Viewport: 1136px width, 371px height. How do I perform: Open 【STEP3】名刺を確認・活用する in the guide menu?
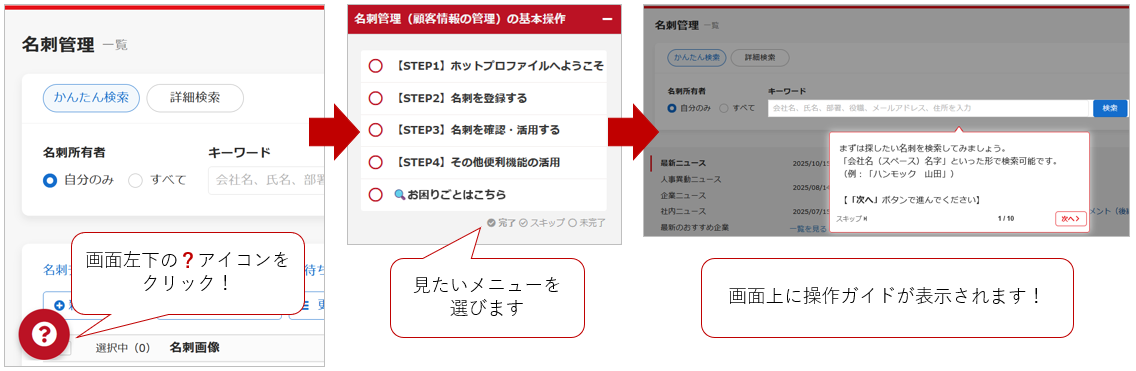tap(484, 130)
